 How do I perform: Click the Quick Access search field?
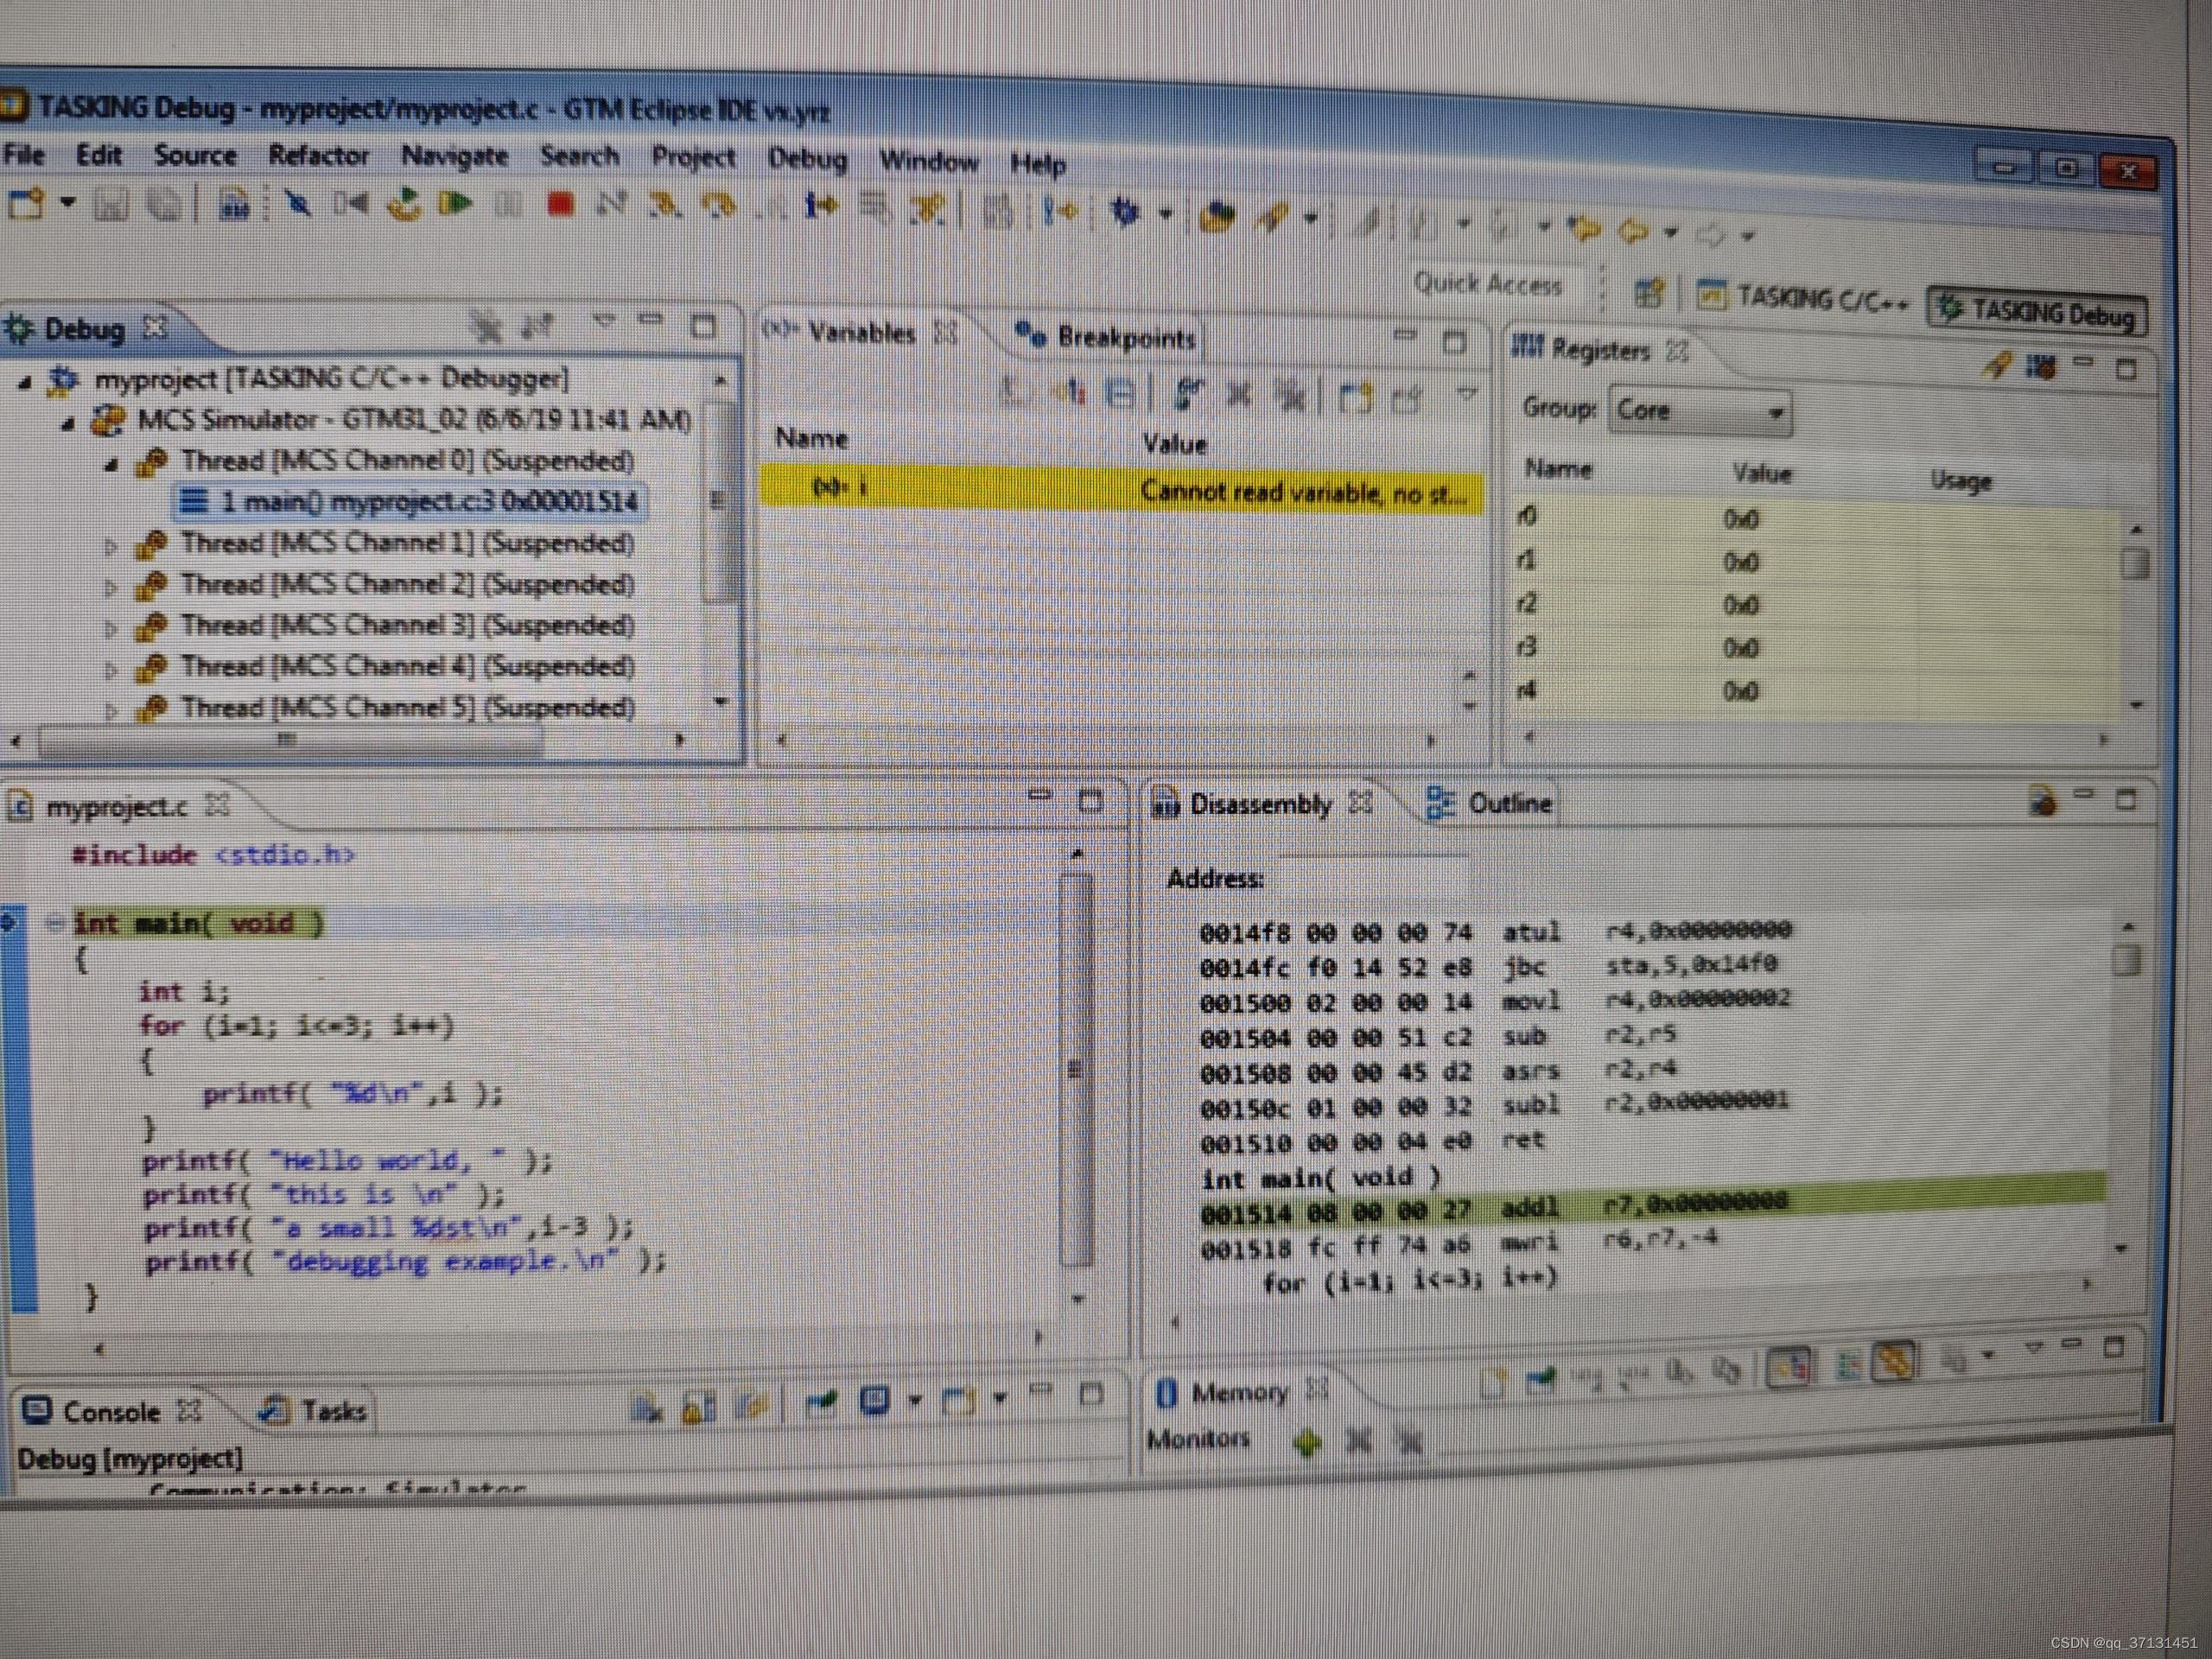point(1487,285)
